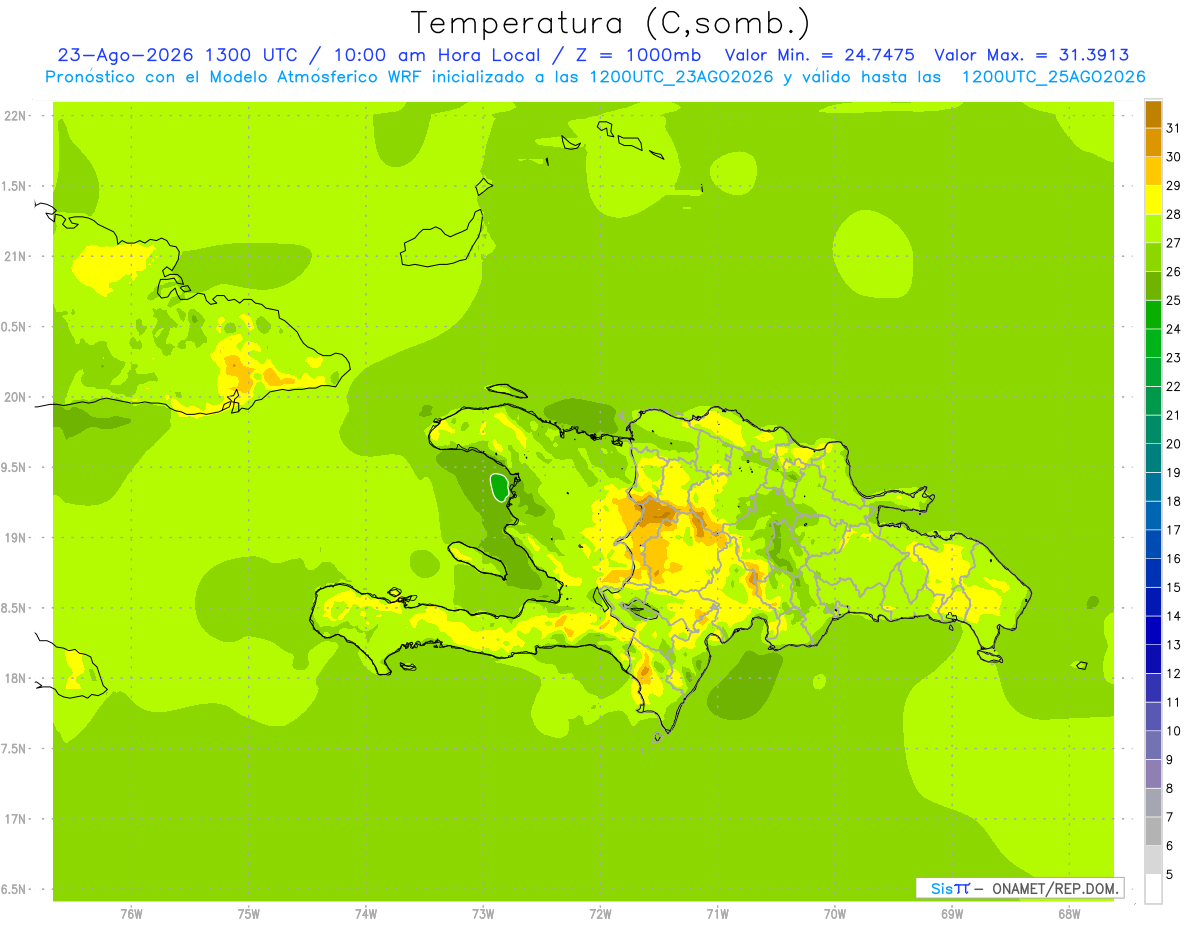Click the '71W' longitude label

[x=717, y=915]
